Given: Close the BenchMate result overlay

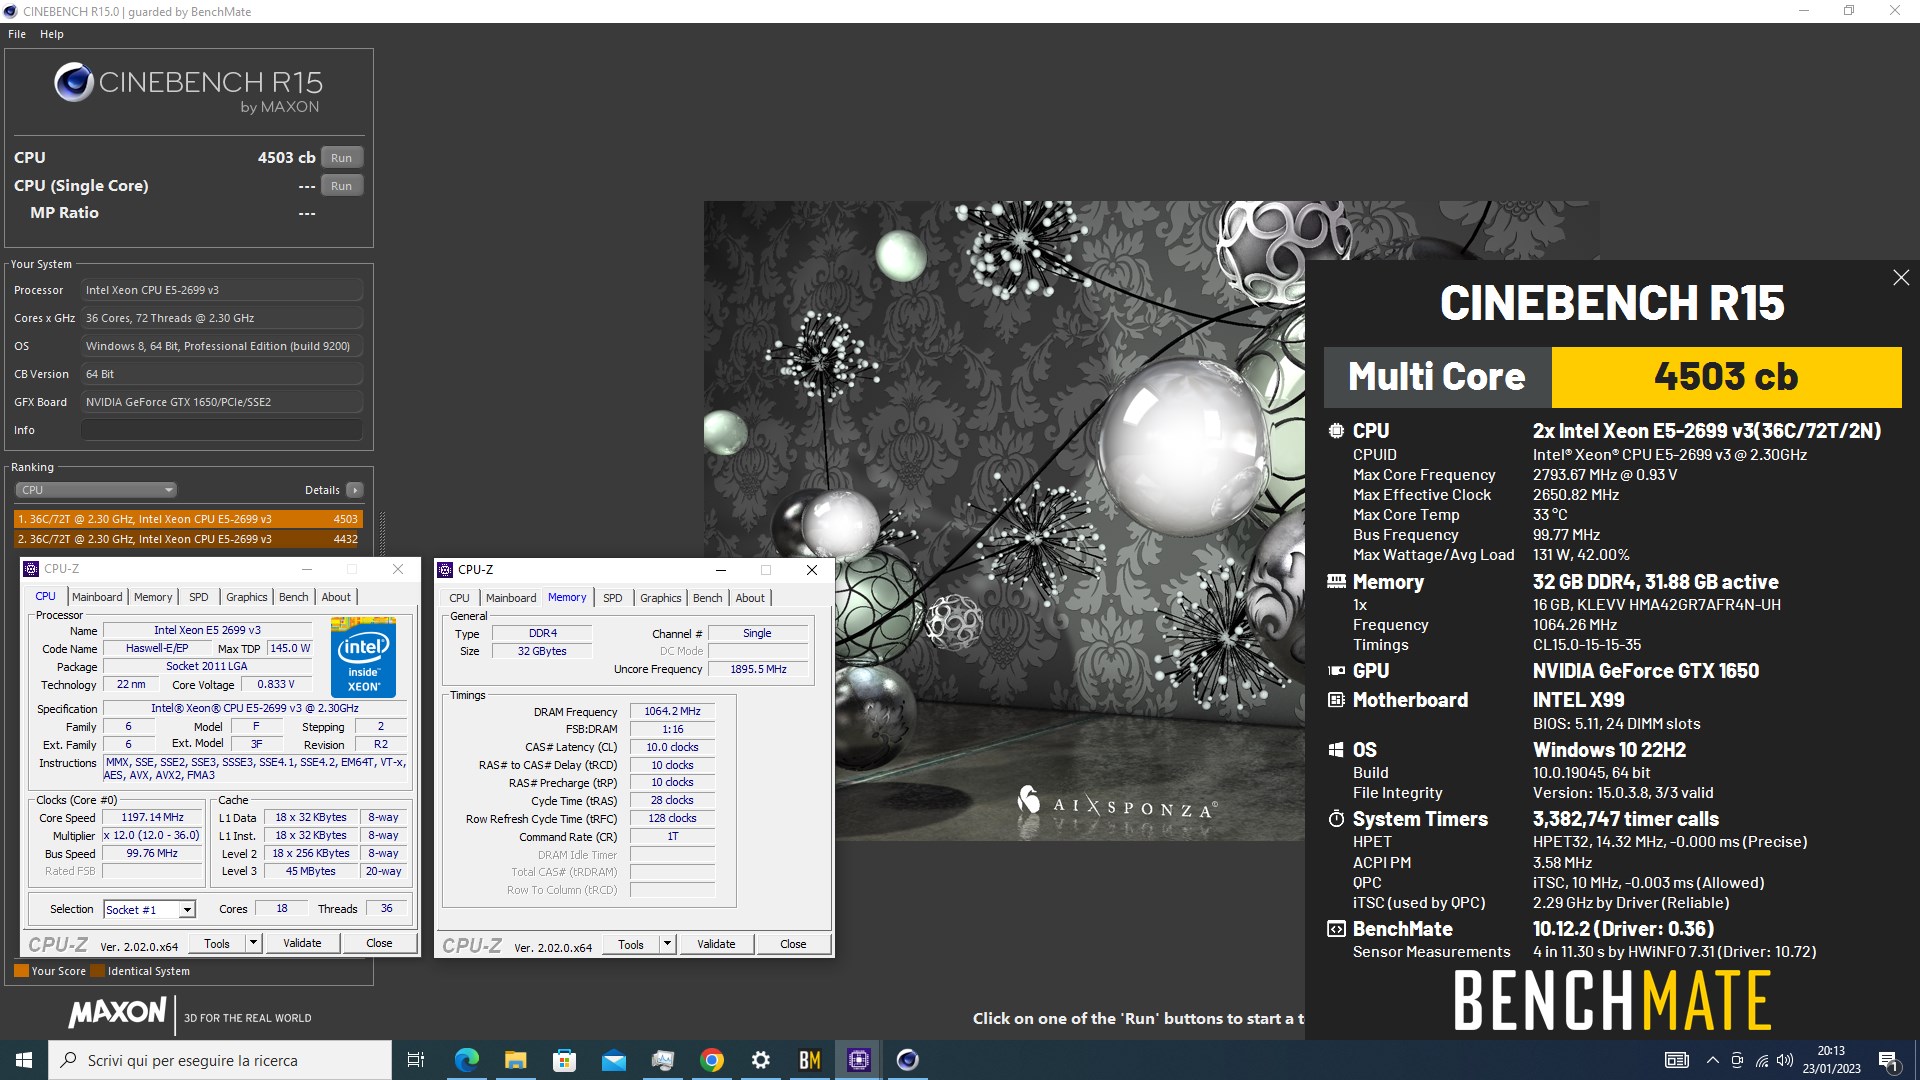Looking at the screenshot, I should coord(1901,278).
